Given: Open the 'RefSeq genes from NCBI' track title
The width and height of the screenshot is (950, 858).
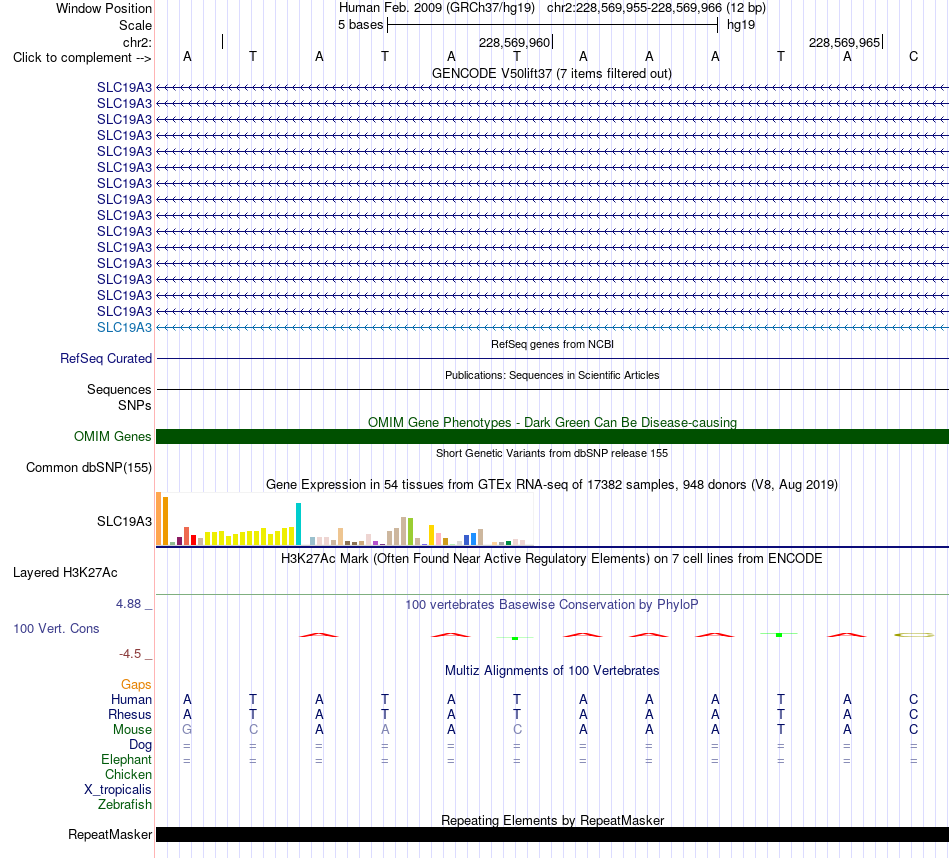Looking at the screenshot, I should 552,344.
